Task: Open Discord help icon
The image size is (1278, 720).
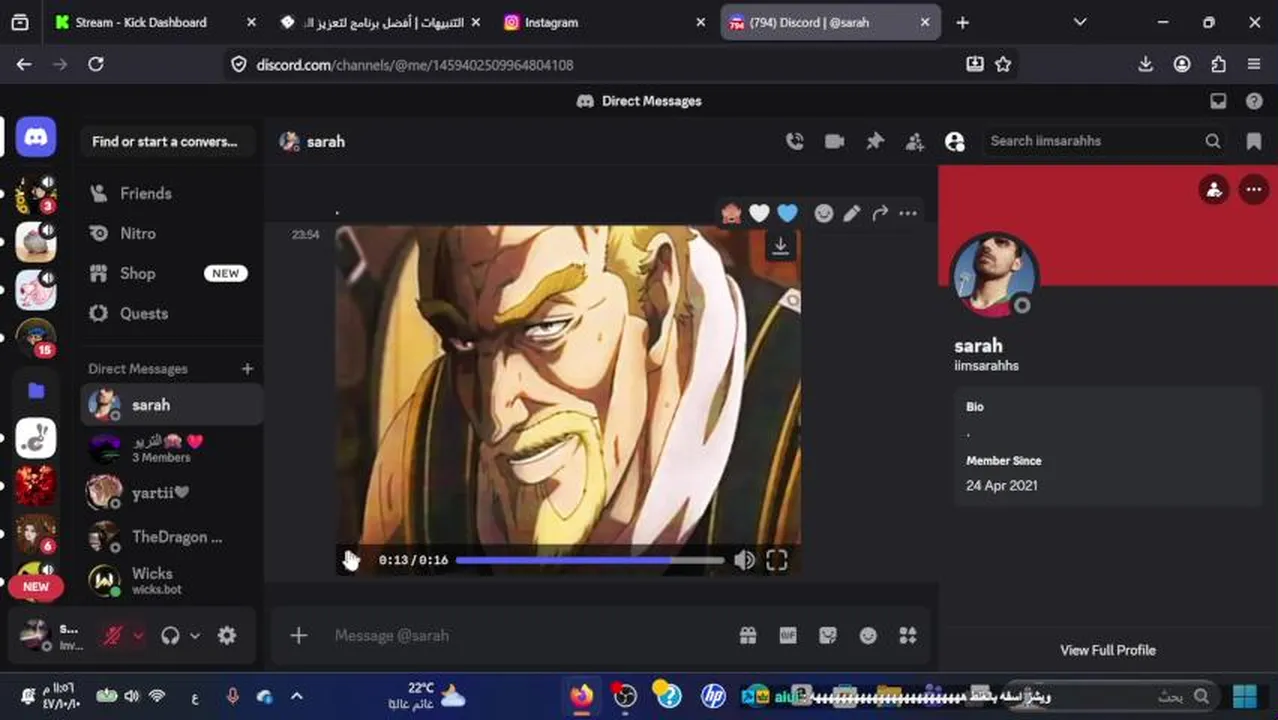Action: pyautogui.click(x=1254, y=101)
